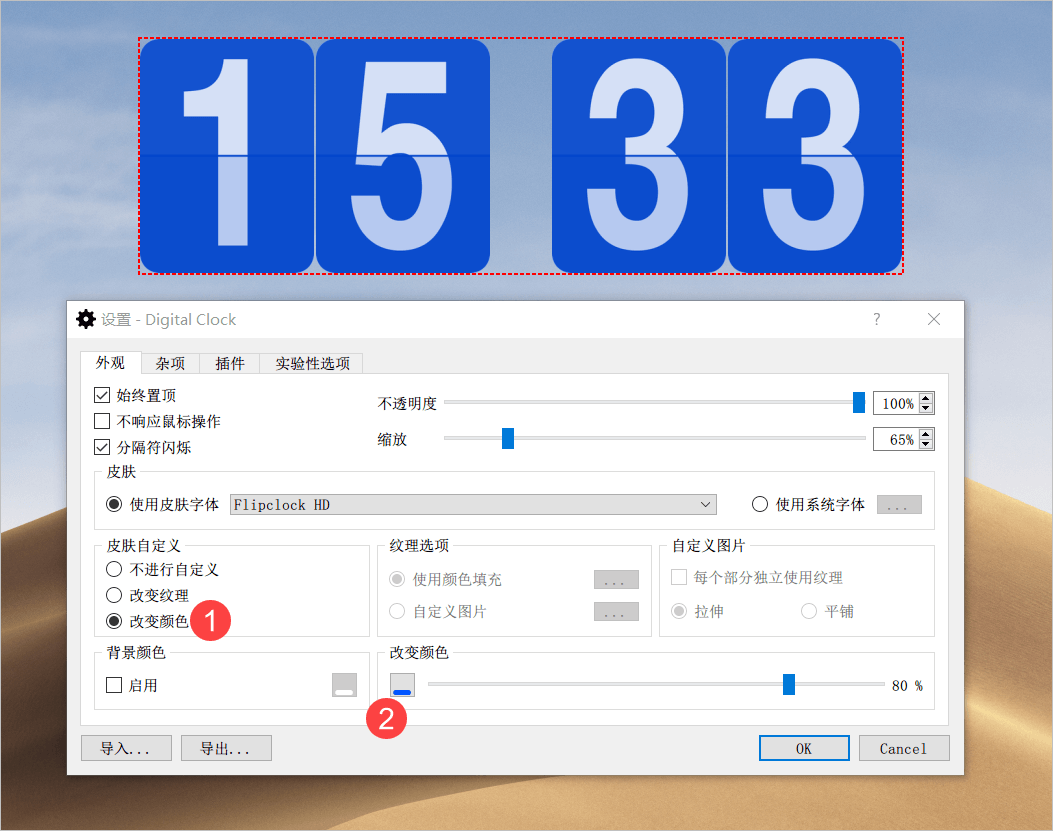Expand the Flipclock HD skin dropdown
This screenshot has width=1053, height=831.
[x=473, y=505]
